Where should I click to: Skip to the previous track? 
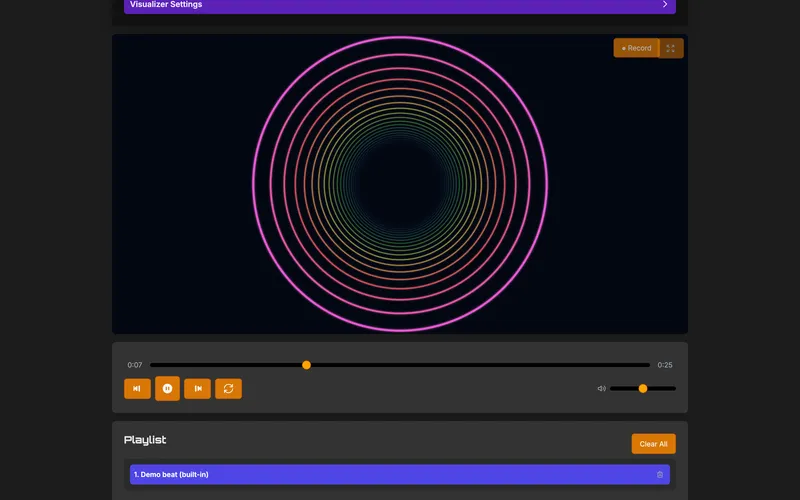(x=137, y=389)
